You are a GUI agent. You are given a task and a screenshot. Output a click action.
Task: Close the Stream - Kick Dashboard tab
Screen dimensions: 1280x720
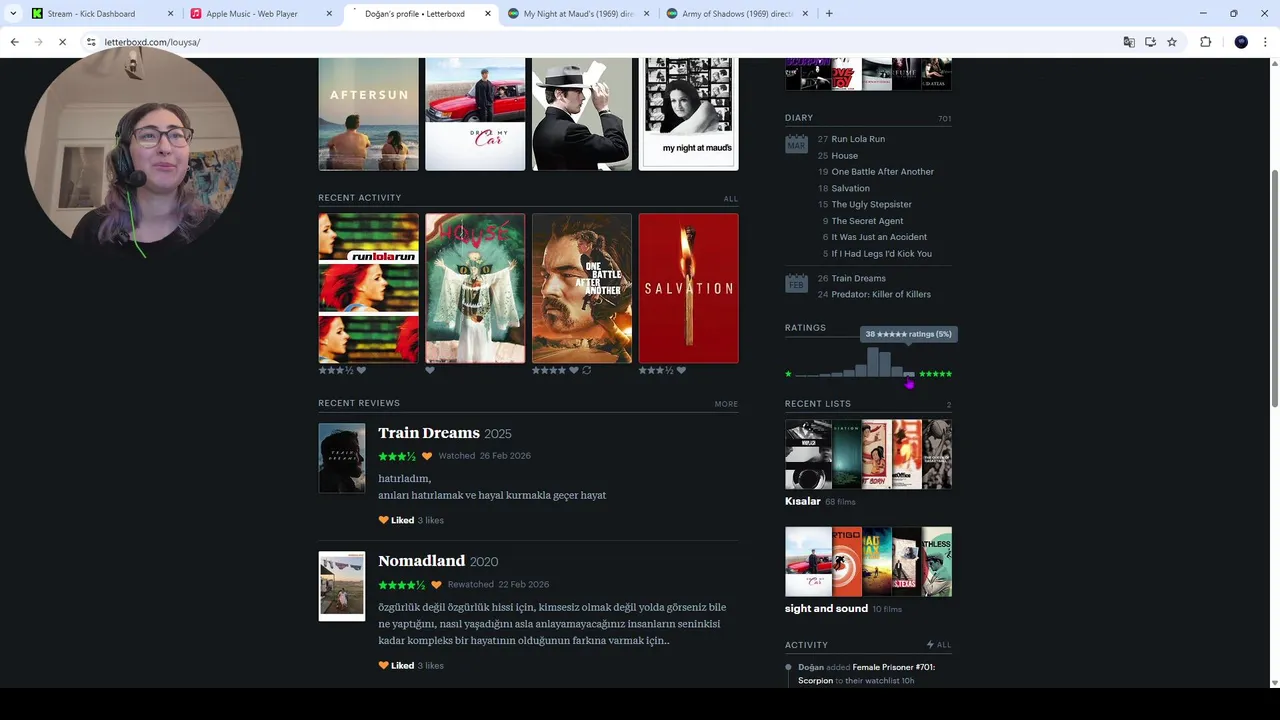170,14
